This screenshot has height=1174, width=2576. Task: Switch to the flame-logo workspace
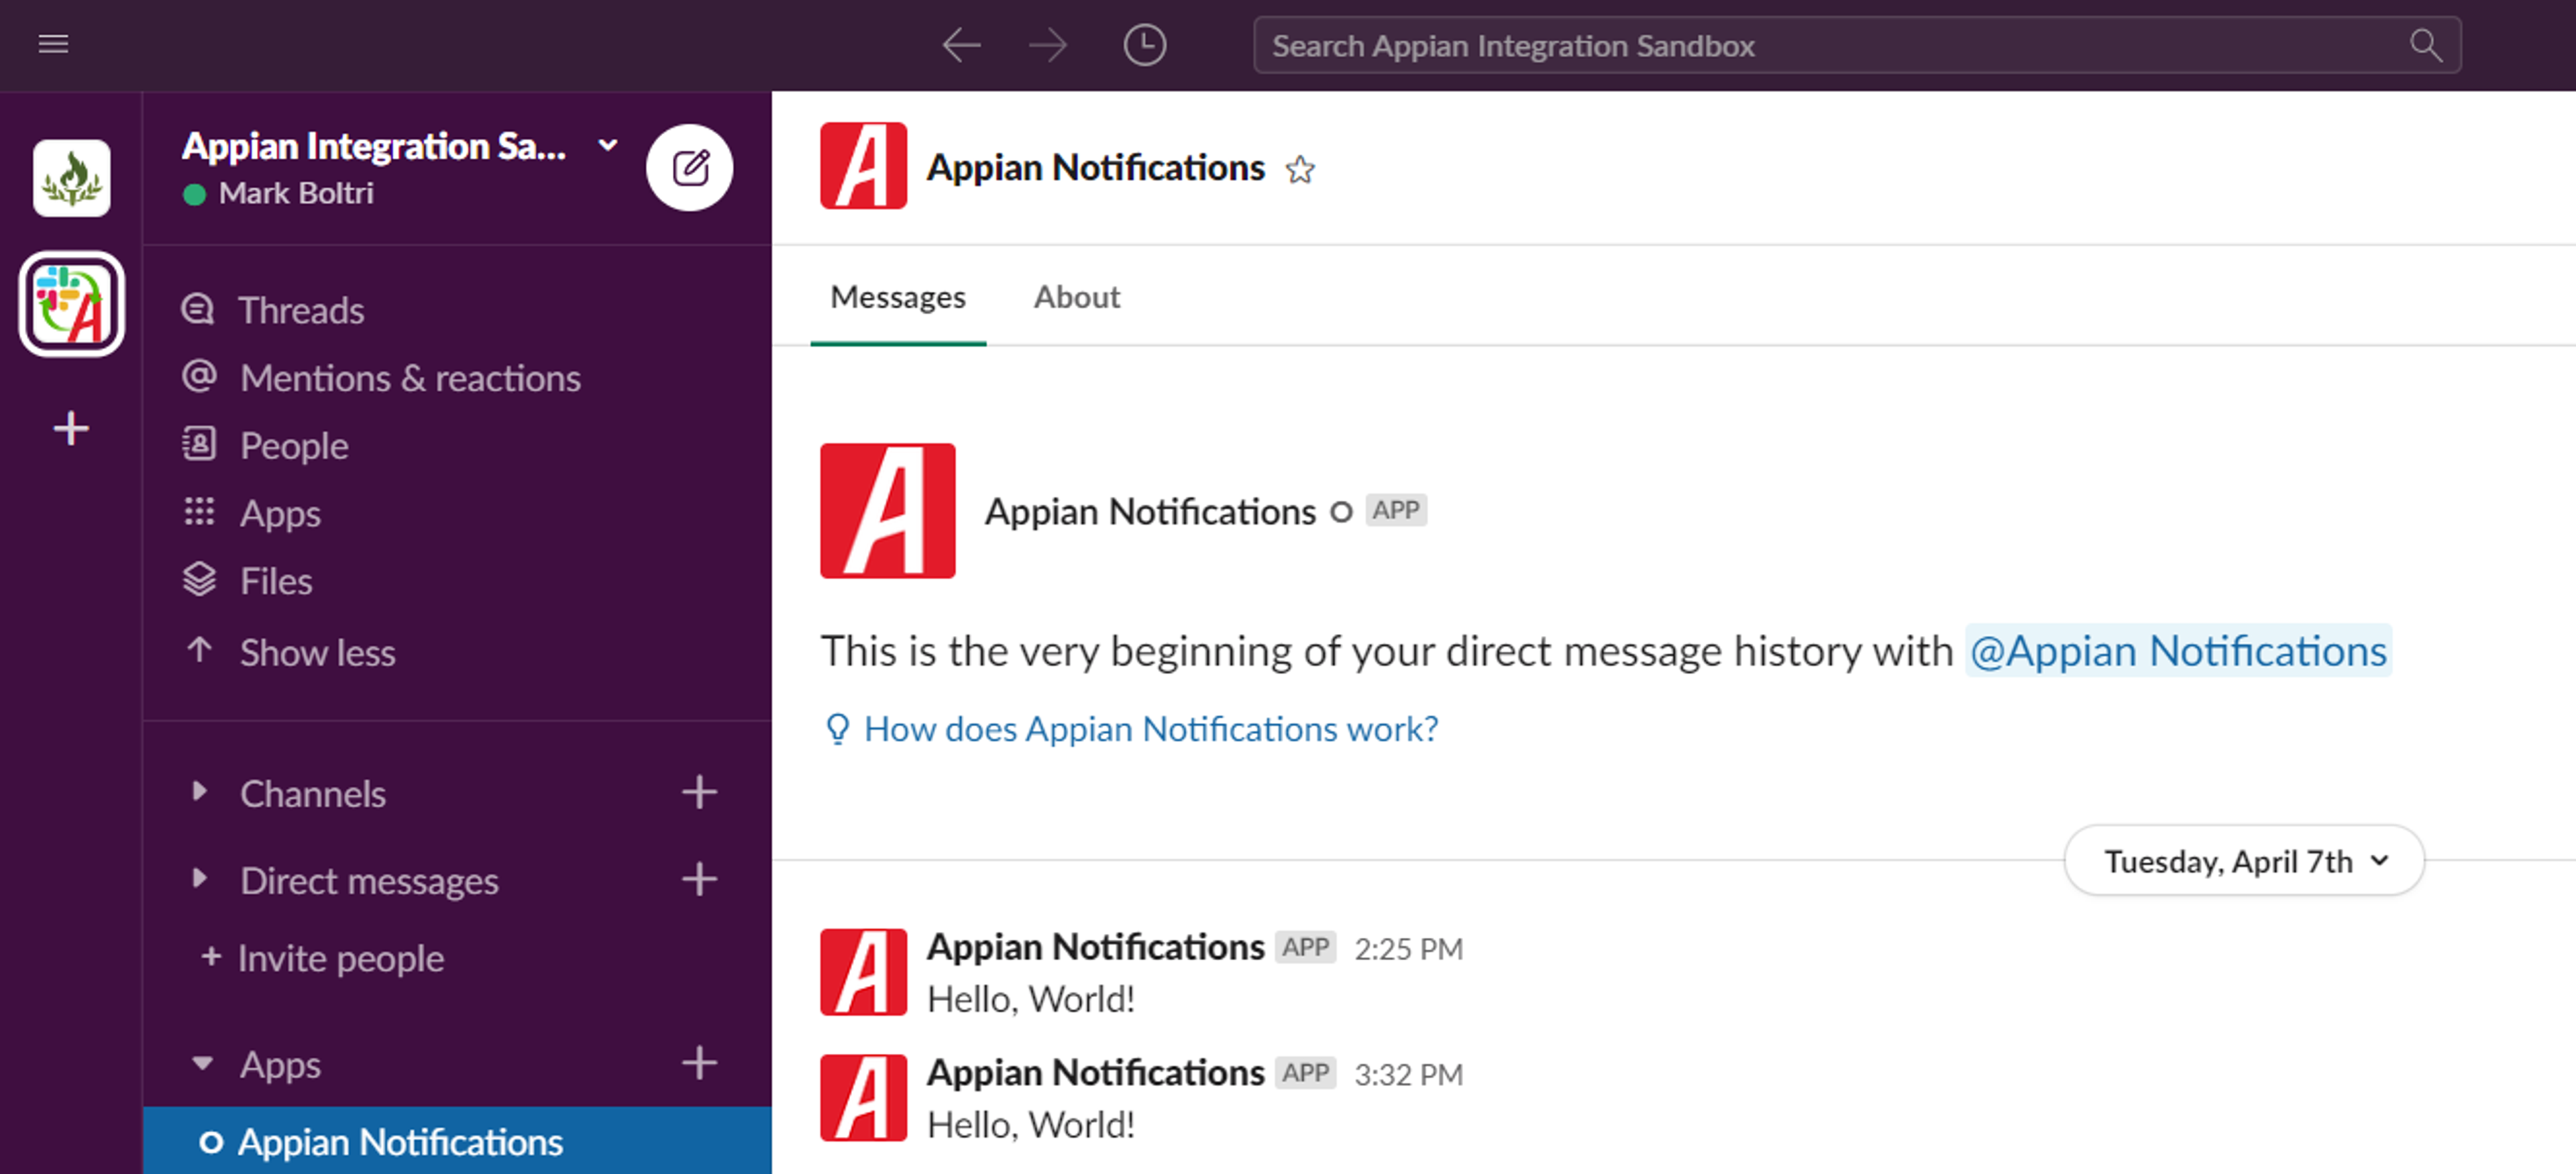pyautogui.click(x=71, y=178)
